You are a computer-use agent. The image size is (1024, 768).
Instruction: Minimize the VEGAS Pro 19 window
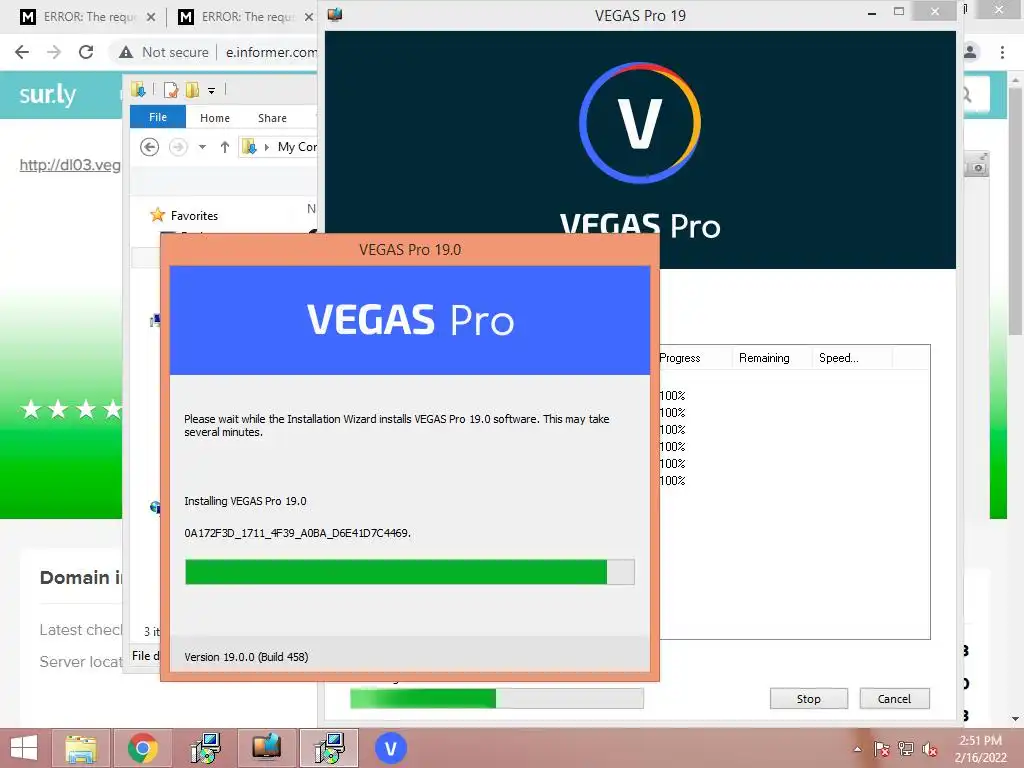pos(872,12)
